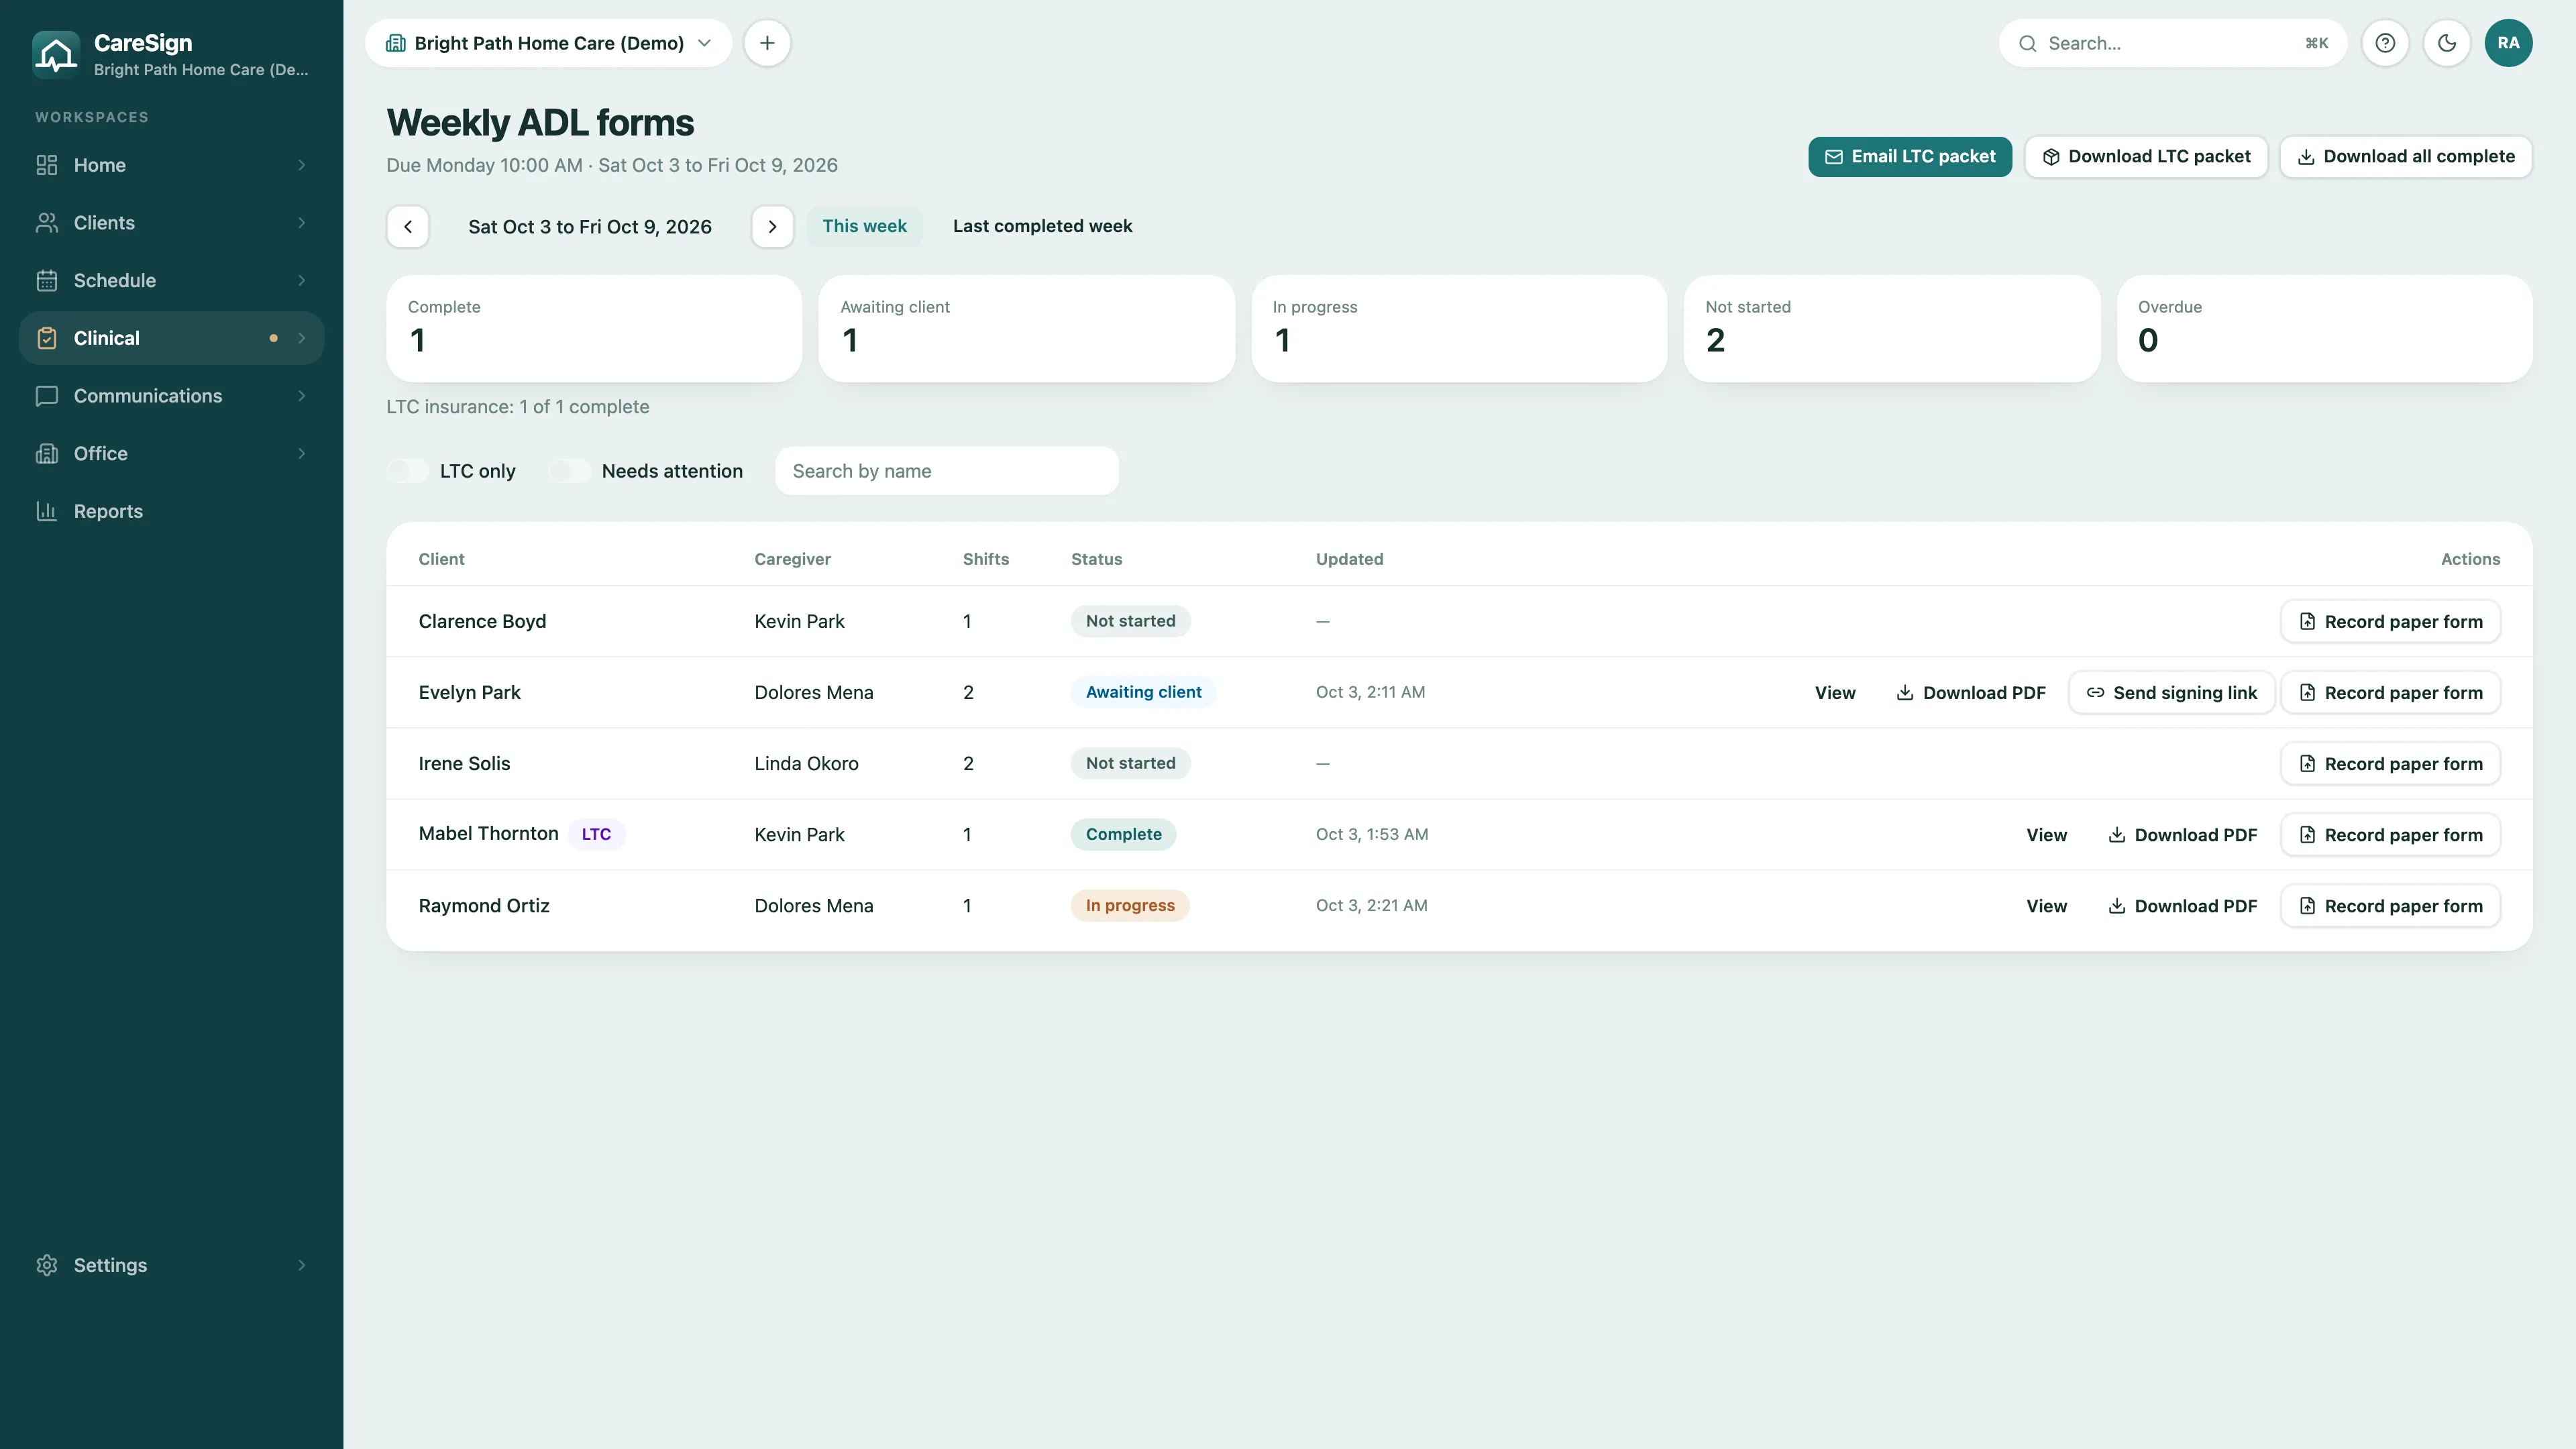View Mabel Thornton's form
The height and width of the screenshot is (1449, 2576).
pyautogui.click(x=2046, y=835)
